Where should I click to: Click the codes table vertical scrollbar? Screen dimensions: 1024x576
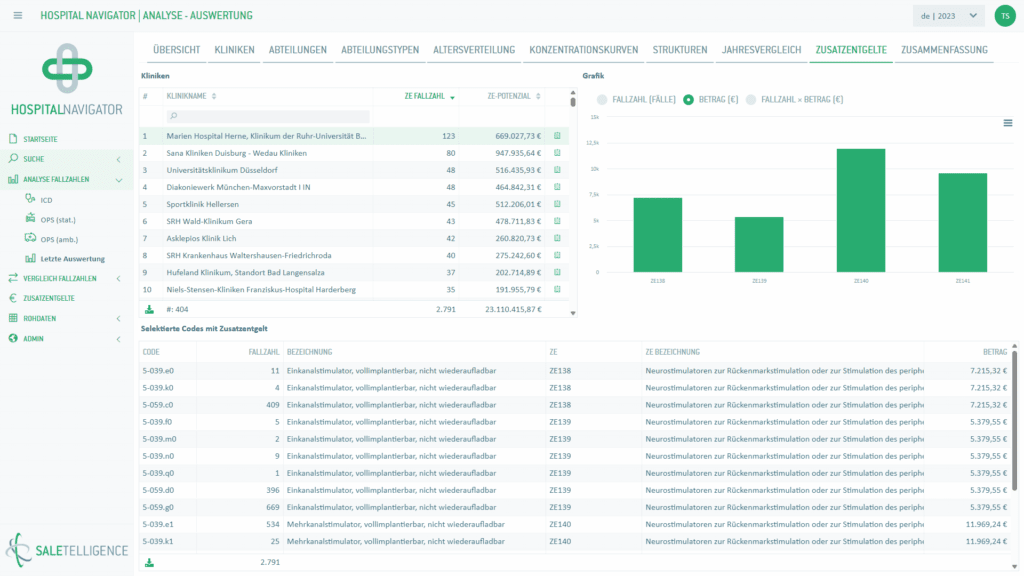[x=1014, y=419]
